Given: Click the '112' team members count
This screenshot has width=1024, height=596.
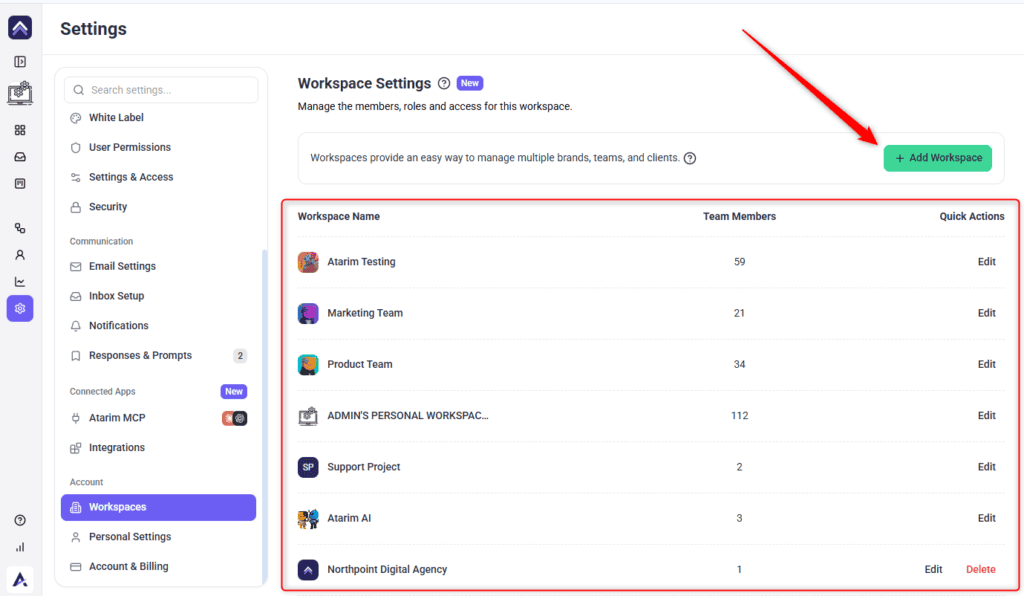Looking at the screenshot, I should coord(739,416).
